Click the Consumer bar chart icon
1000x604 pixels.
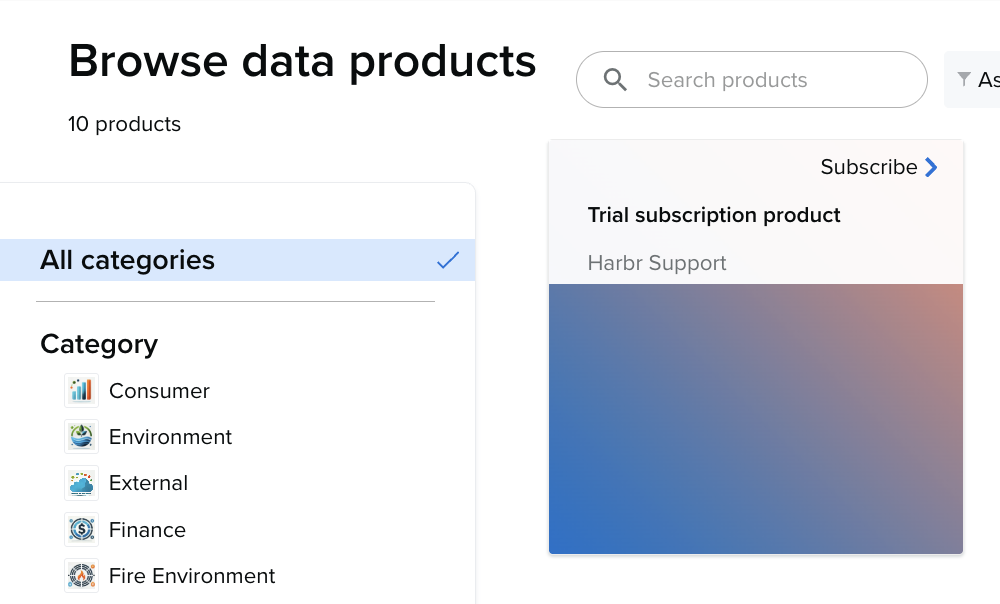coord(81,390)
